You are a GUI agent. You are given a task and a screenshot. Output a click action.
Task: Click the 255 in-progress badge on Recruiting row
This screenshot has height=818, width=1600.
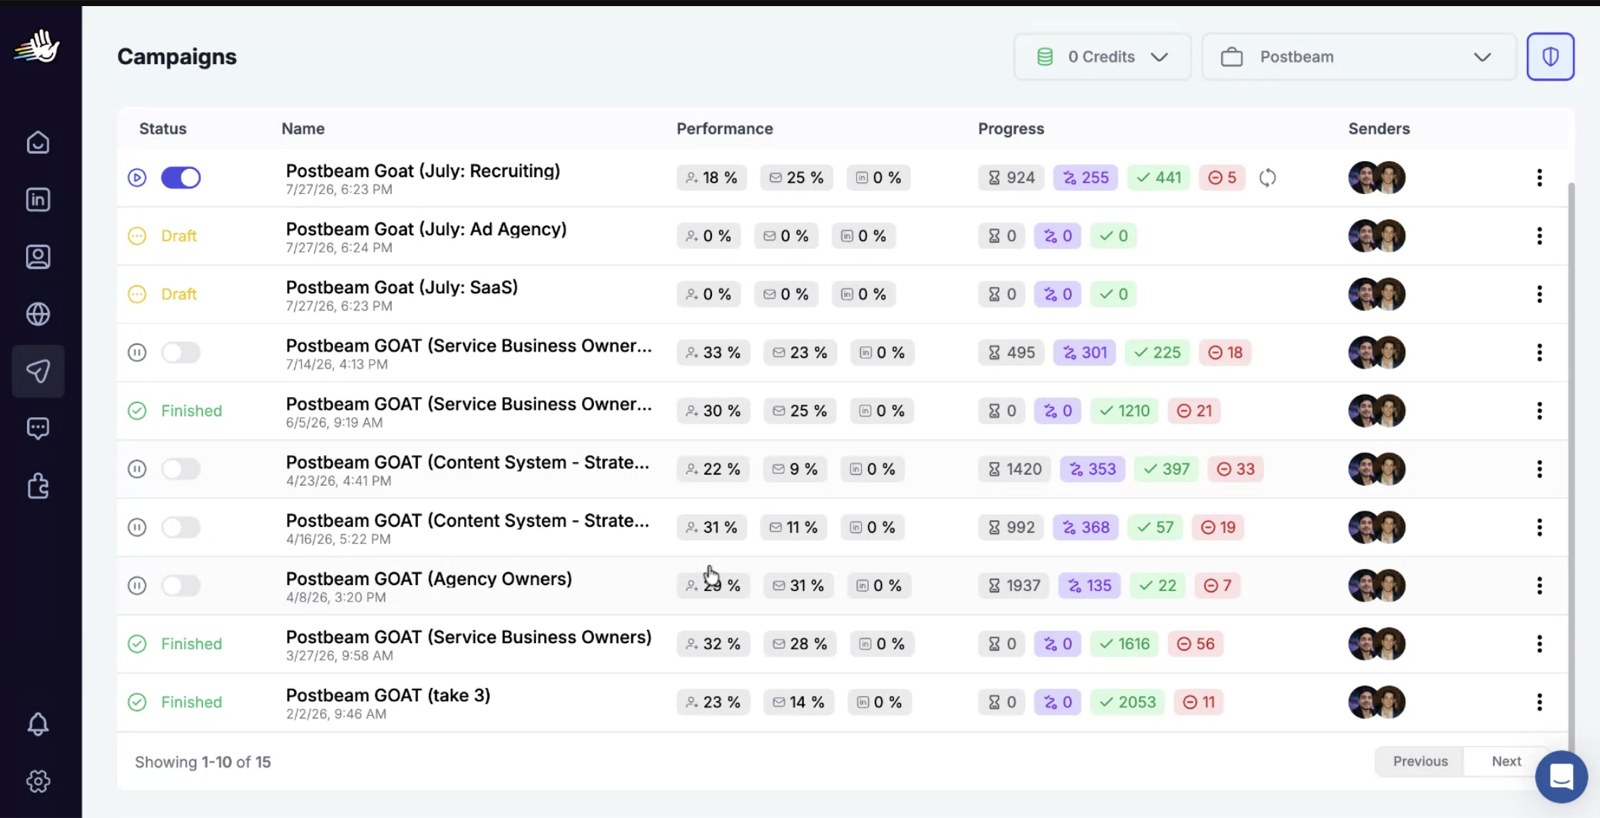[x=1085, y=178]
